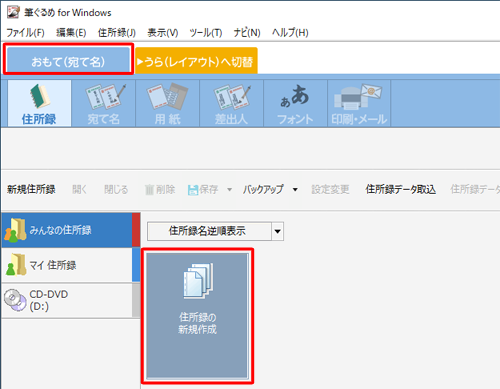Switch to the おもて(宛て名) tab

(68, 61)
